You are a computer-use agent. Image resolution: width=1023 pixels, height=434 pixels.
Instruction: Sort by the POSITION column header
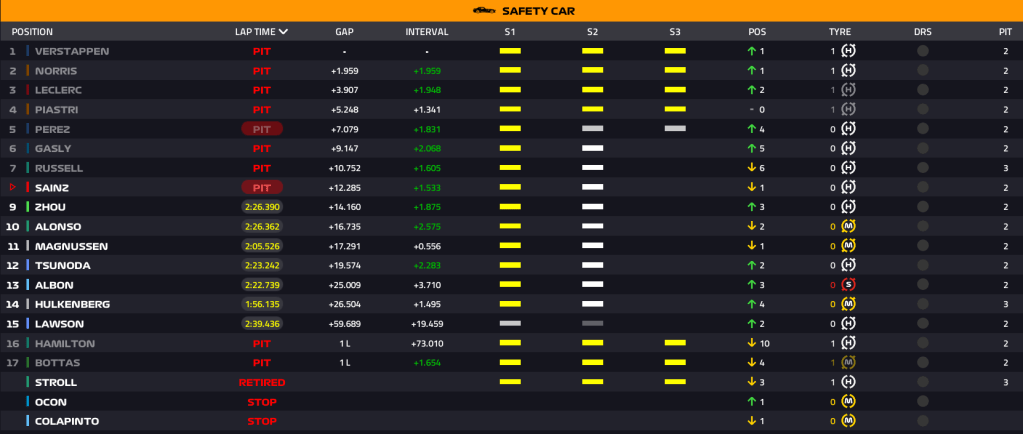coord(32,31)
